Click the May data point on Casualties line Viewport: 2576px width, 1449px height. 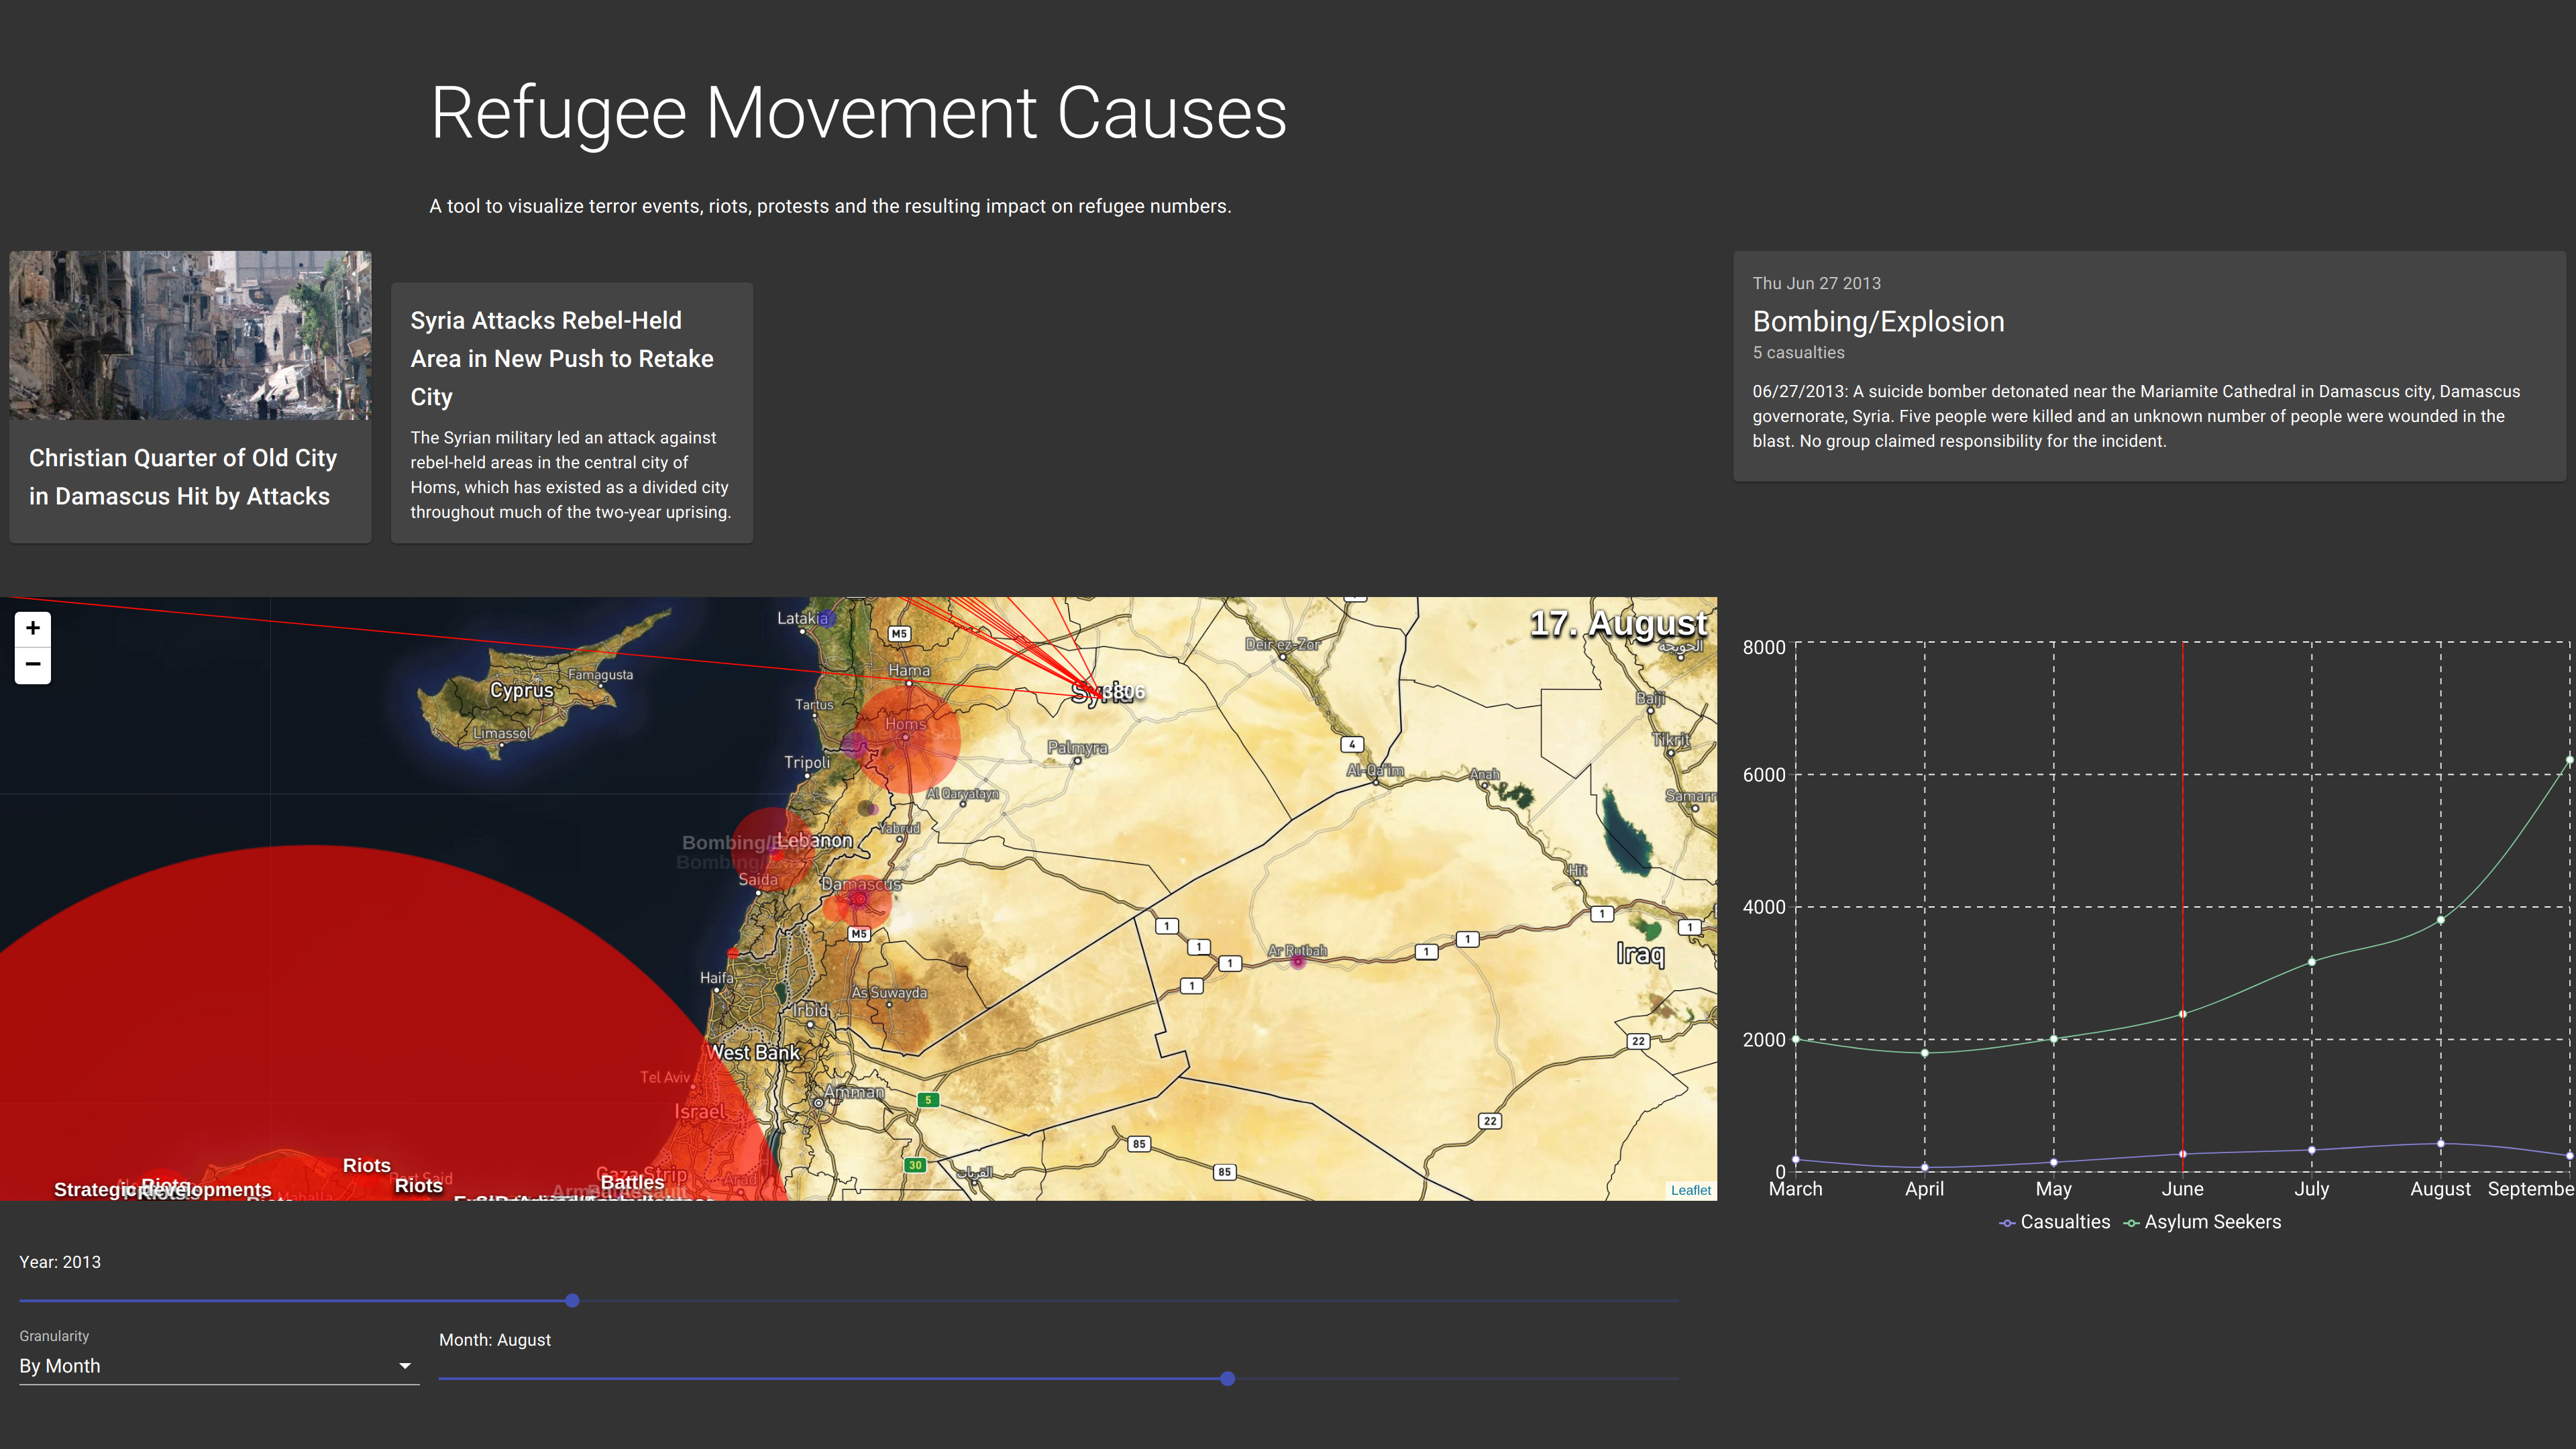pyautogui.click(x=2053, y=1162)
